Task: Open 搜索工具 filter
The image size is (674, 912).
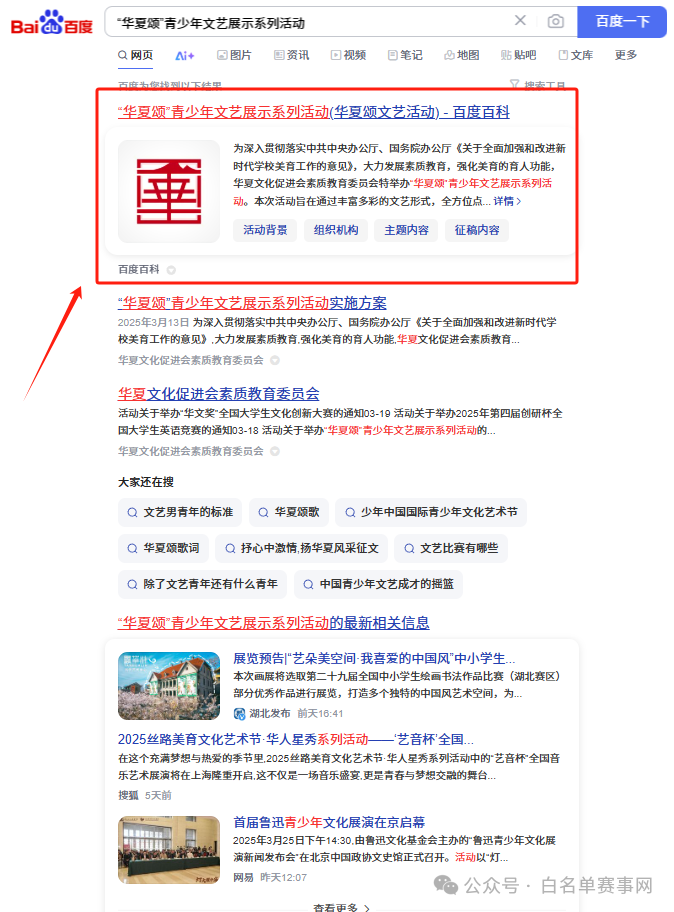Action: click(537, 86)
